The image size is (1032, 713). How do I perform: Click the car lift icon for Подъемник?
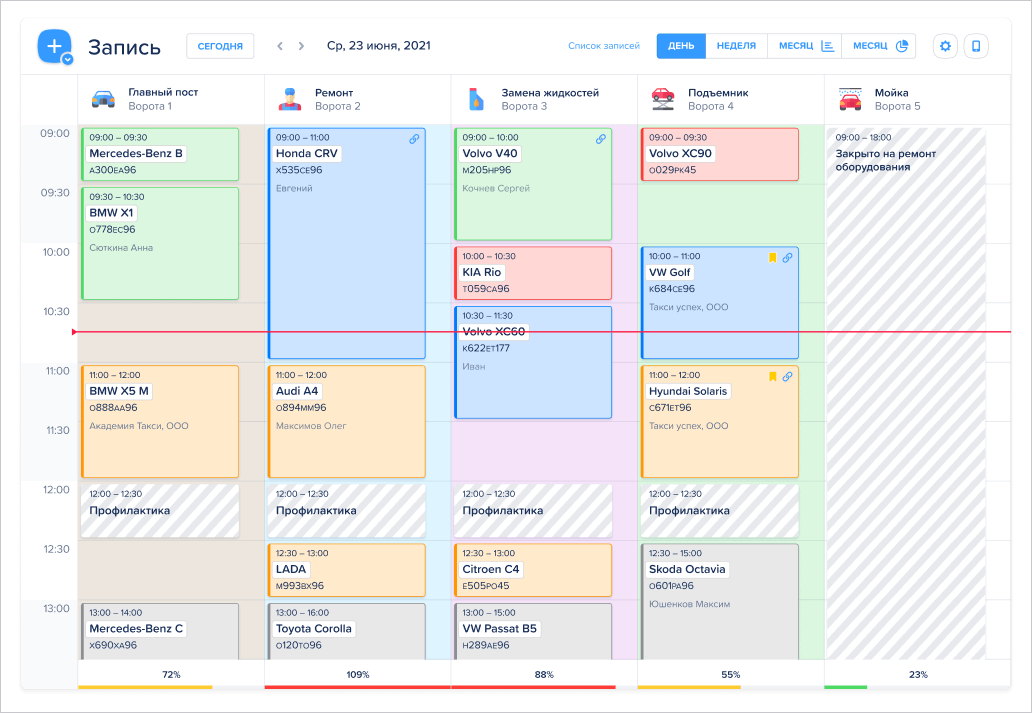pyautogui.click(x=663, y=99)
